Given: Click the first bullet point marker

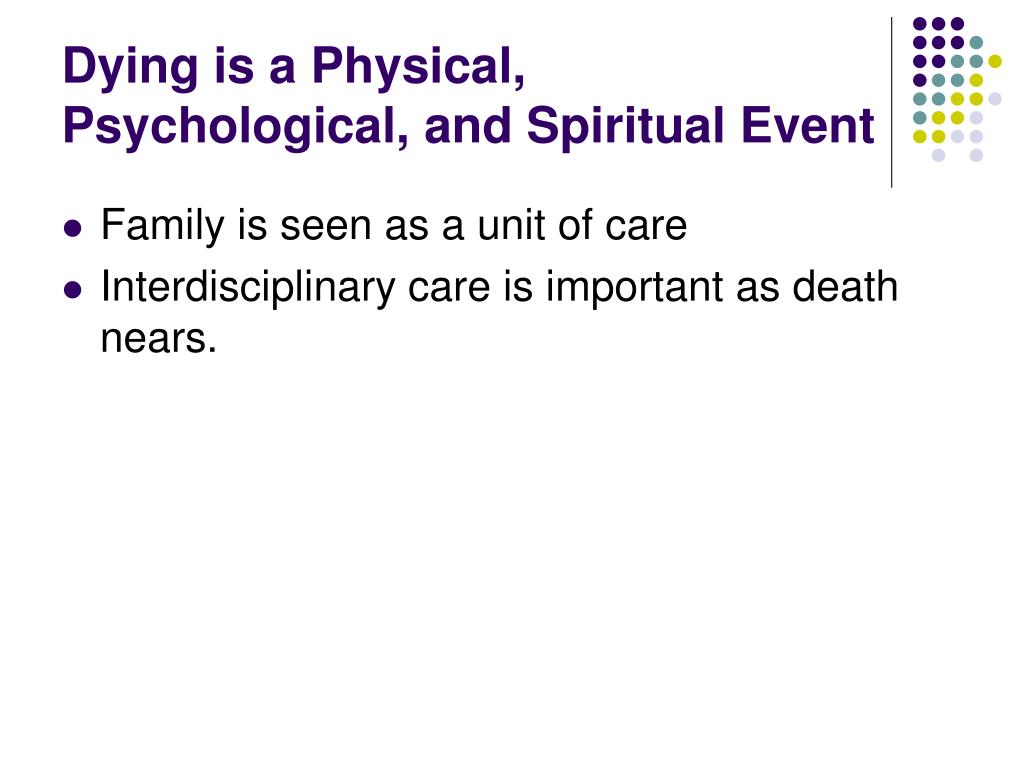Looking at the screenshot, I should [x=73, y=229].
